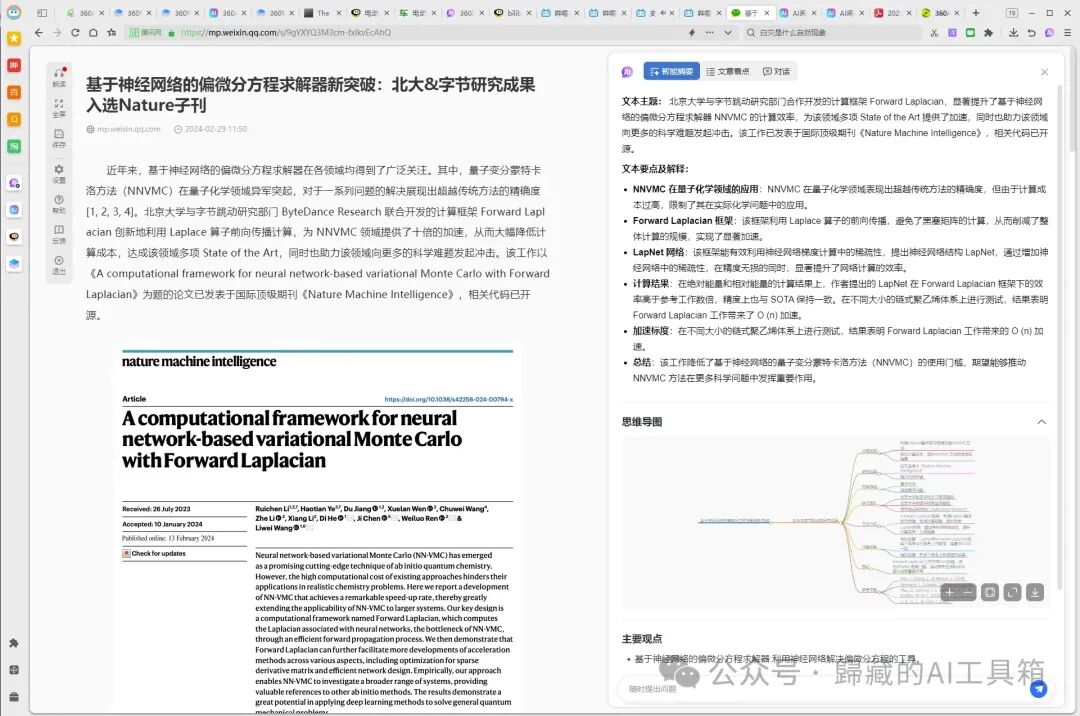Click the mp.weixin.qq.com source link

[x=128, y=129]
